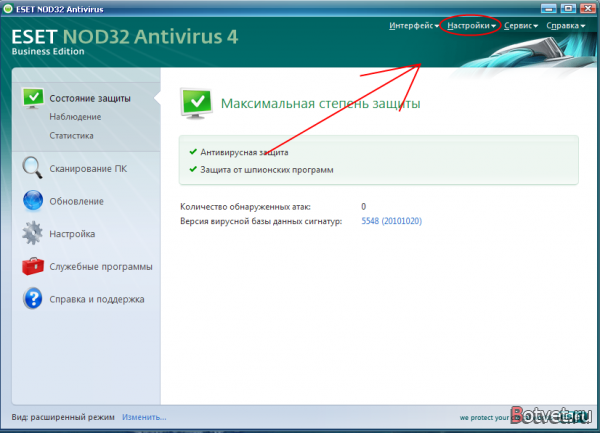
Task: Click the Максимальная степень защиты heading
Action: [x=320, y=103]
